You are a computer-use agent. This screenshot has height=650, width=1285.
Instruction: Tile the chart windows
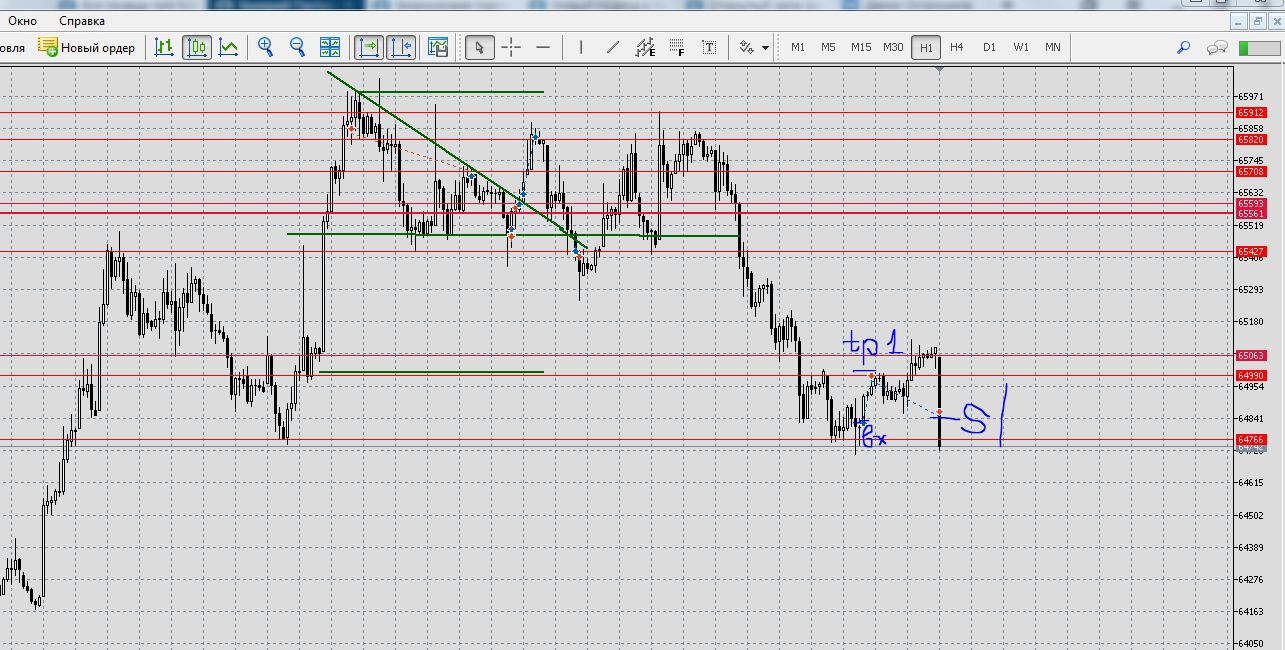330,47
